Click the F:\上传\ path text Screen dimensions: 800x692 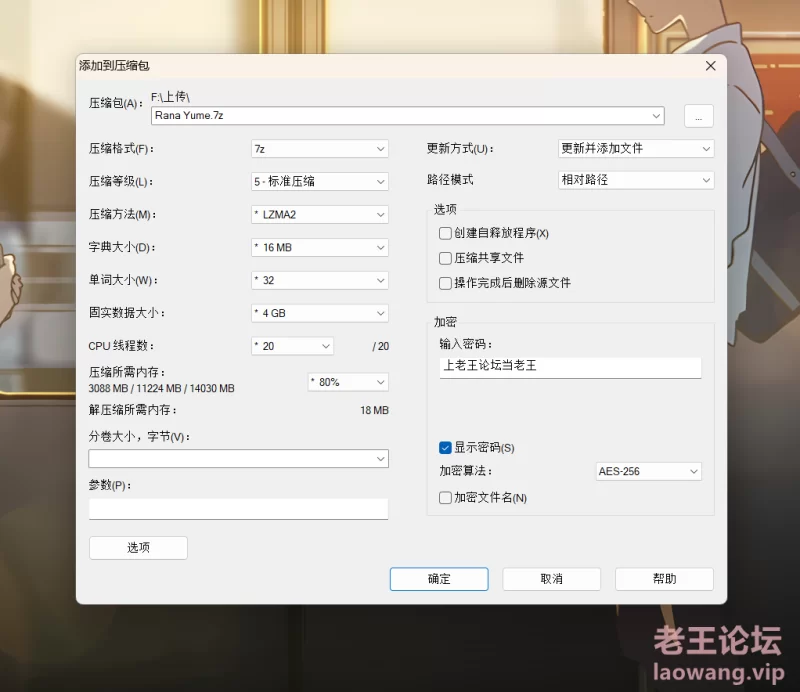pyautogui.click(x=170, y=97)
